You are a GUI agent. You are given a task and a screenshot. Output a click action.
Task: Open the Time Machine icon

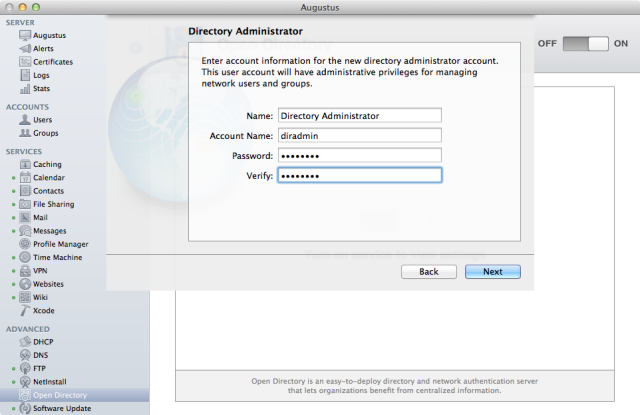pos(25,257)
